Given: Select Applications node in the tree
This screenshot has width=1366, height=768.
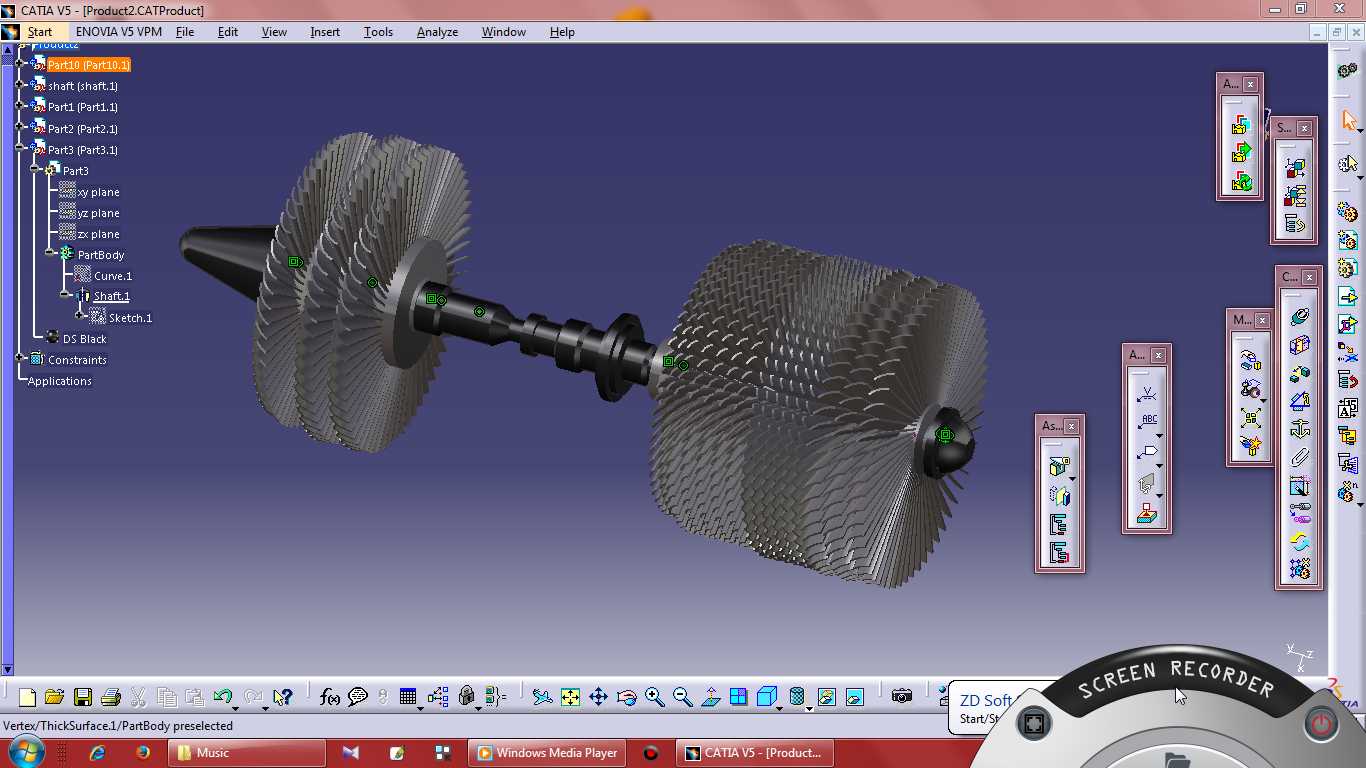Looking at the screenshot, I should pos(59,381).
